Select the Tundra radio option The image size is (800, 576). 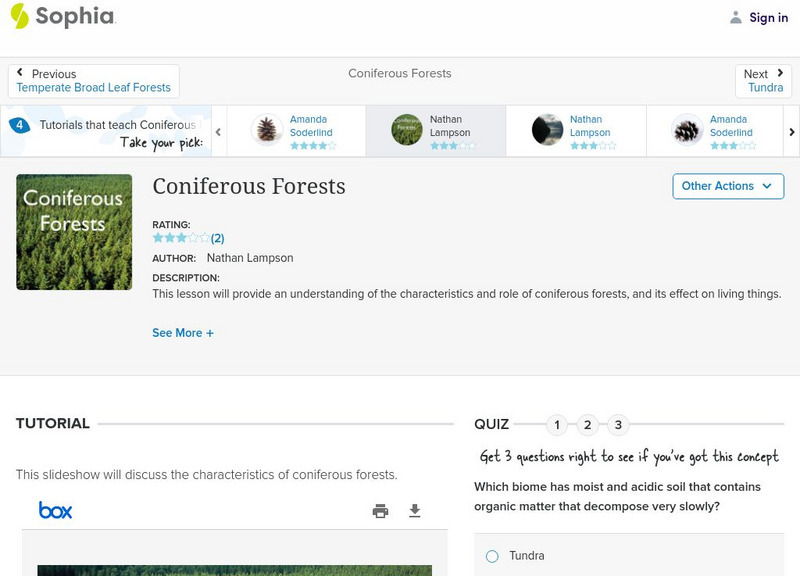click(492, 556)
